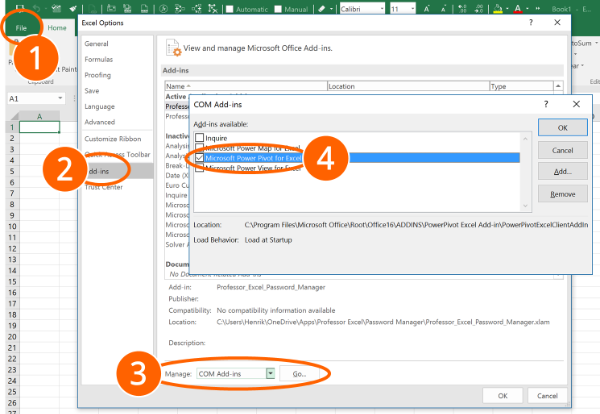Click help question mark in Excel Options

[531, 23]
